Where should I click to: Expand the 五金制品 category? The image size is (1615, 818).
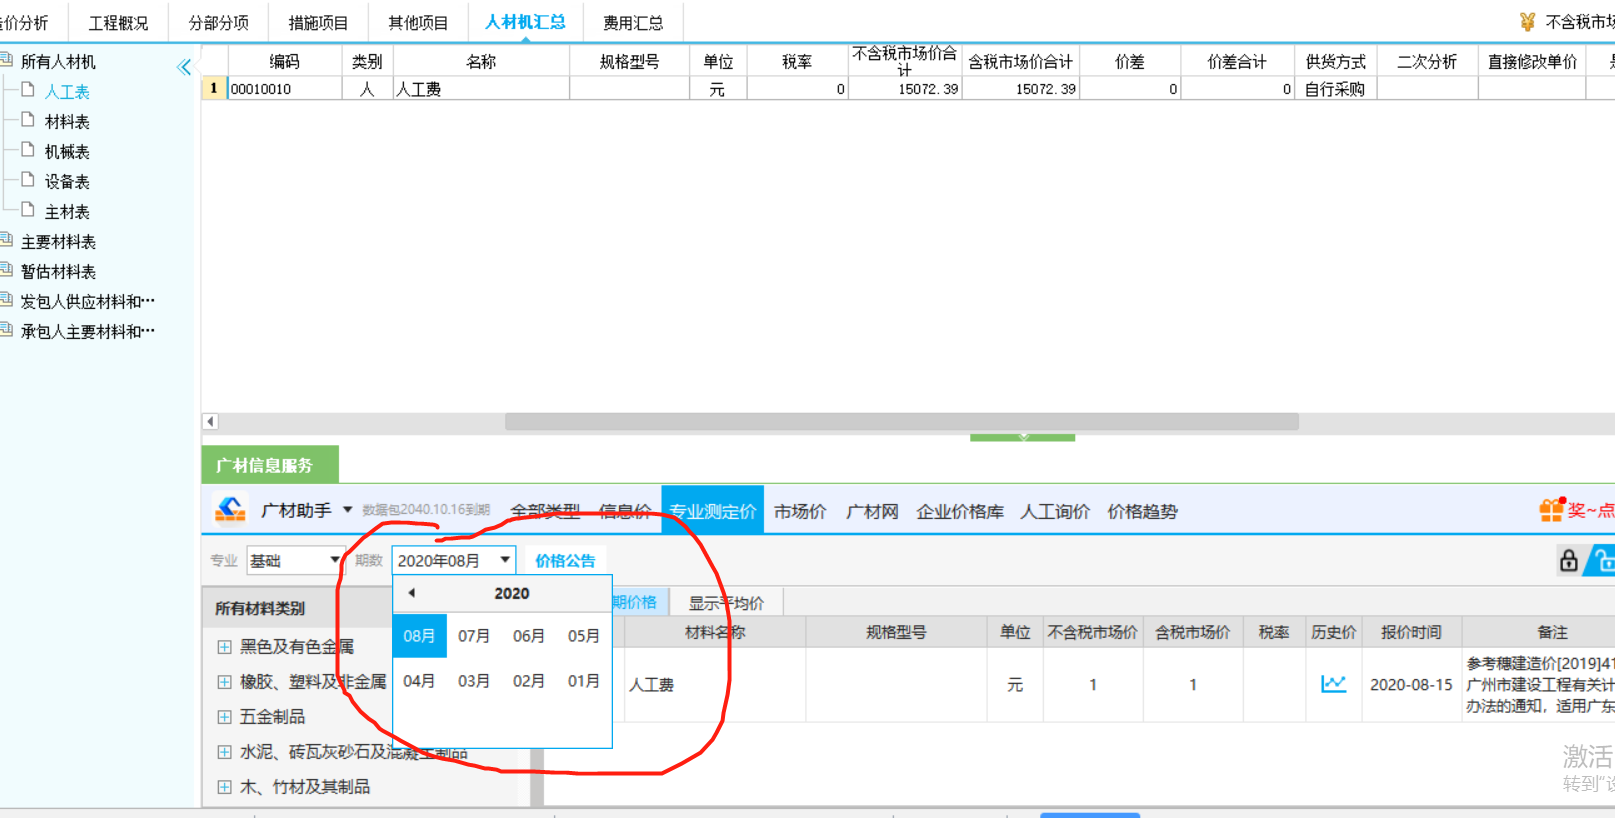tap(224, 717)
